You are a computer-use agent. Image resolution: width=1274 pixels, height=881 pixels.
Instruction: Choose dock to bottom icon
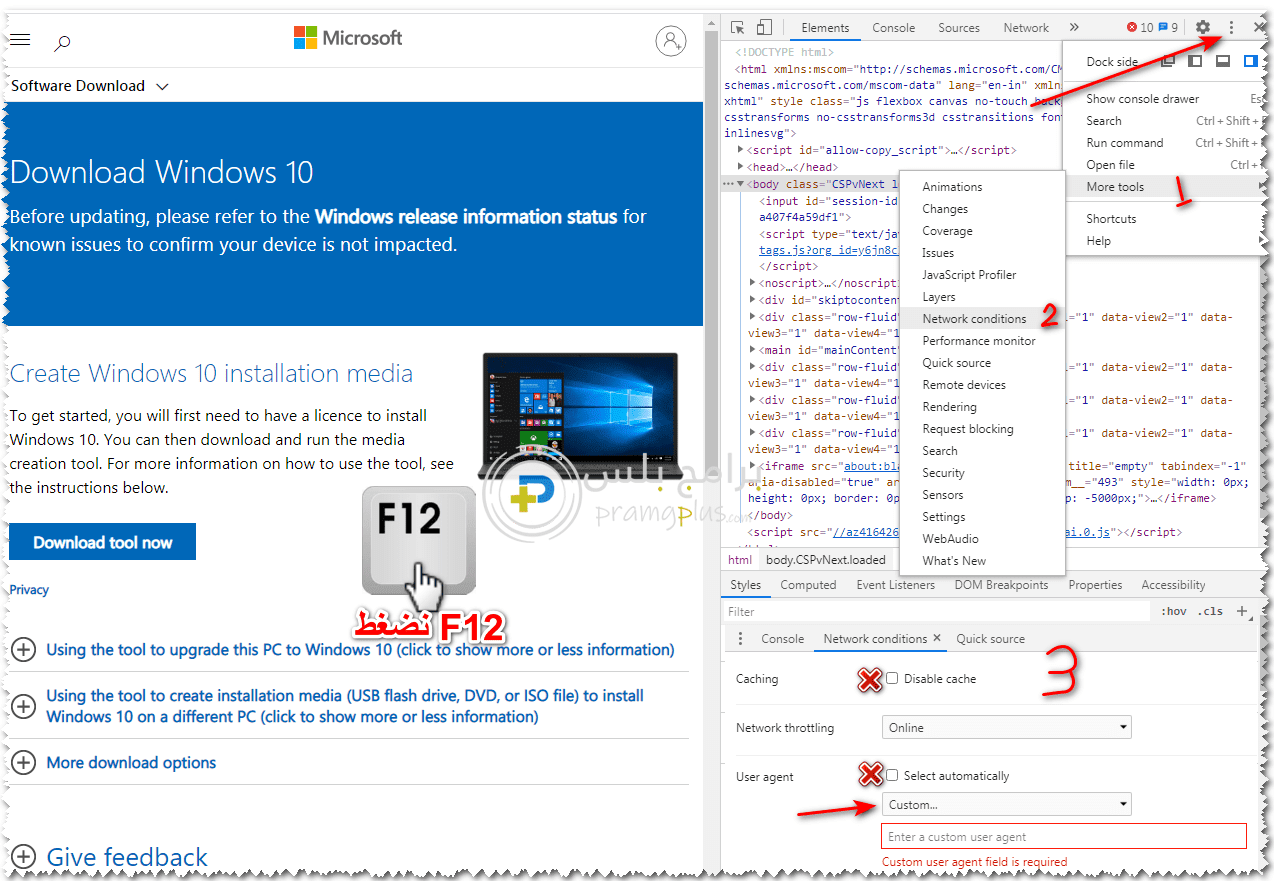click(x=1222, y=61)
